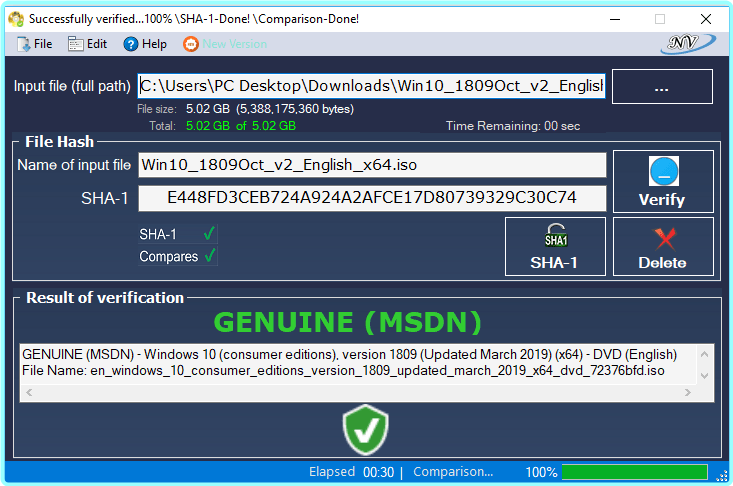Click the SHA-1 hash value field
733x486 pixels.
click(371, 198)
